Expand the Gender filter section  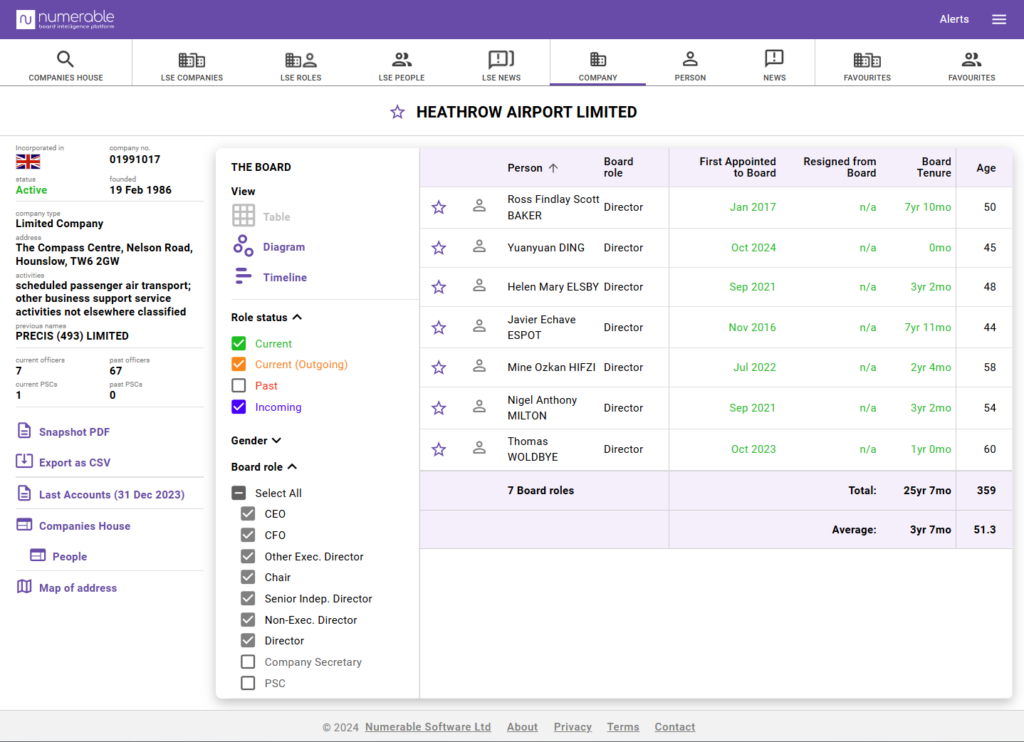pos(276,440)
